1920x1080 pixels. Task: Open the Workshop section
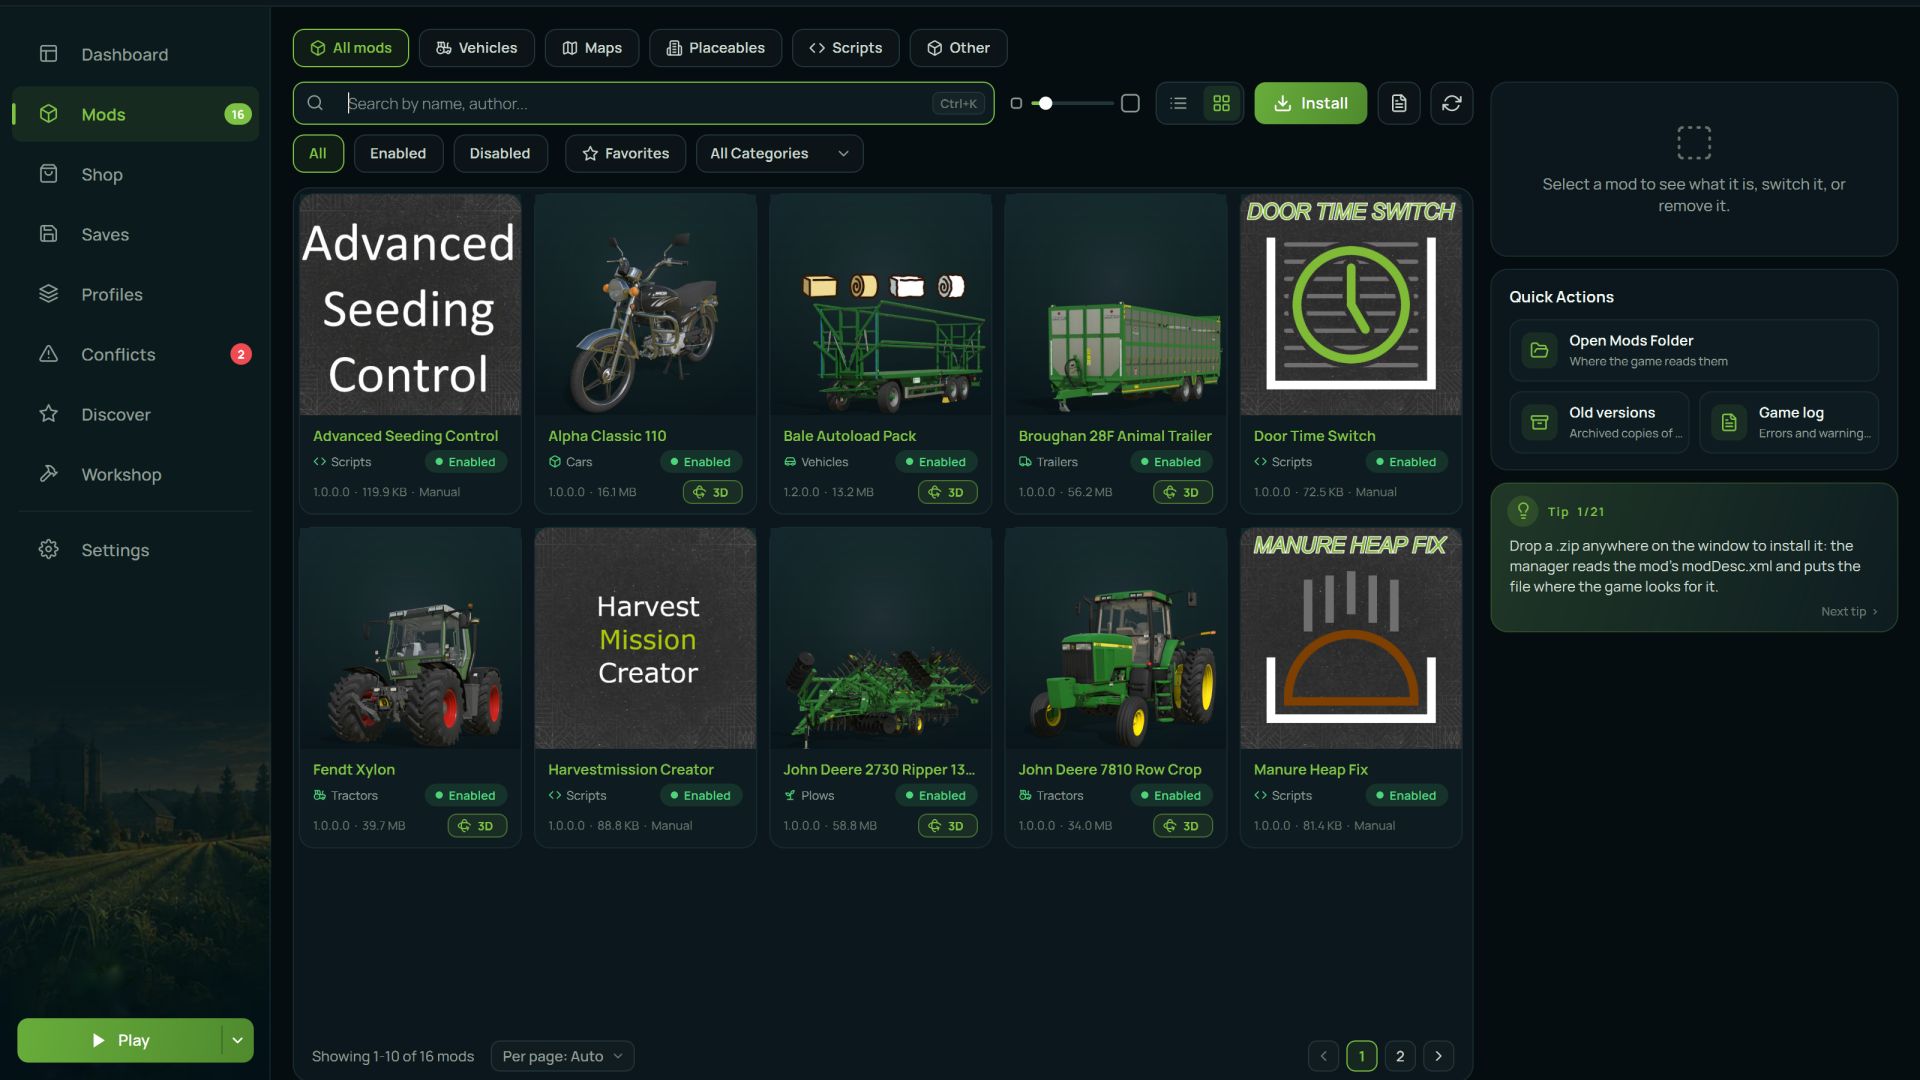135,474
